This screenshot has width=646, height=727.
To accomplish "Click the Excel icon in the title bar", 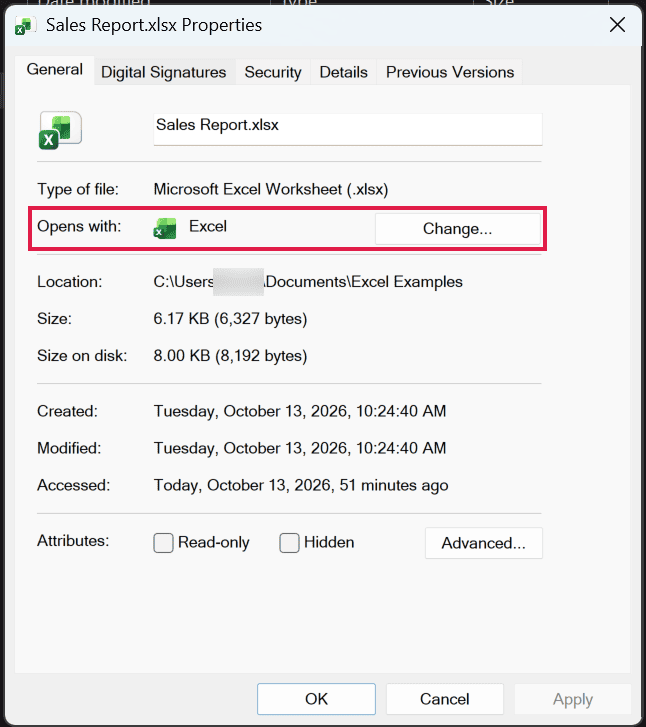I will pos(25,26).
